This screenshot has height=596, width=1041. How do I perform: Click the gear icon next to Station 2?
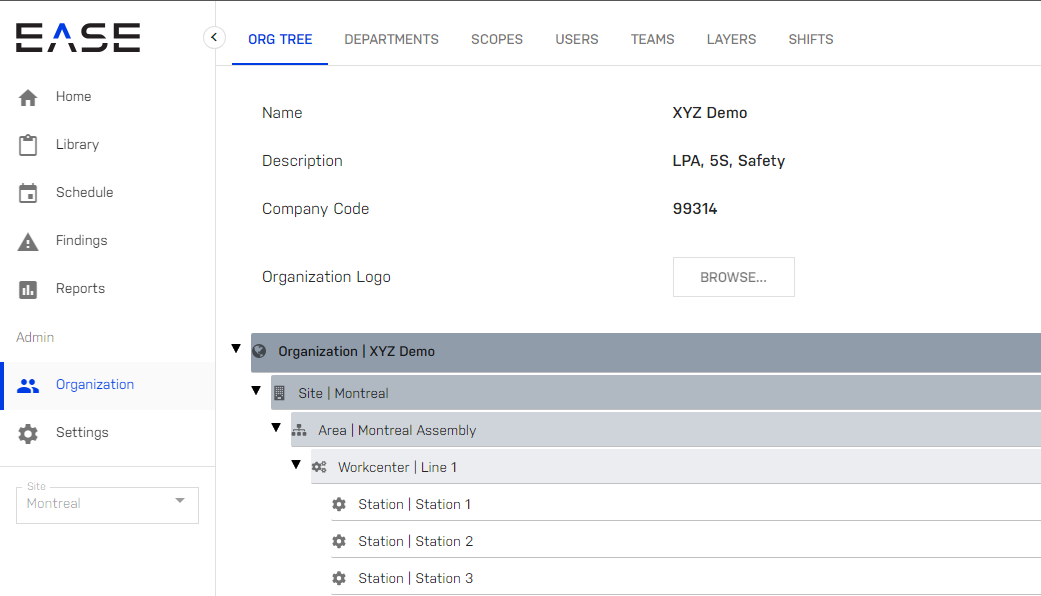(339, 542)
